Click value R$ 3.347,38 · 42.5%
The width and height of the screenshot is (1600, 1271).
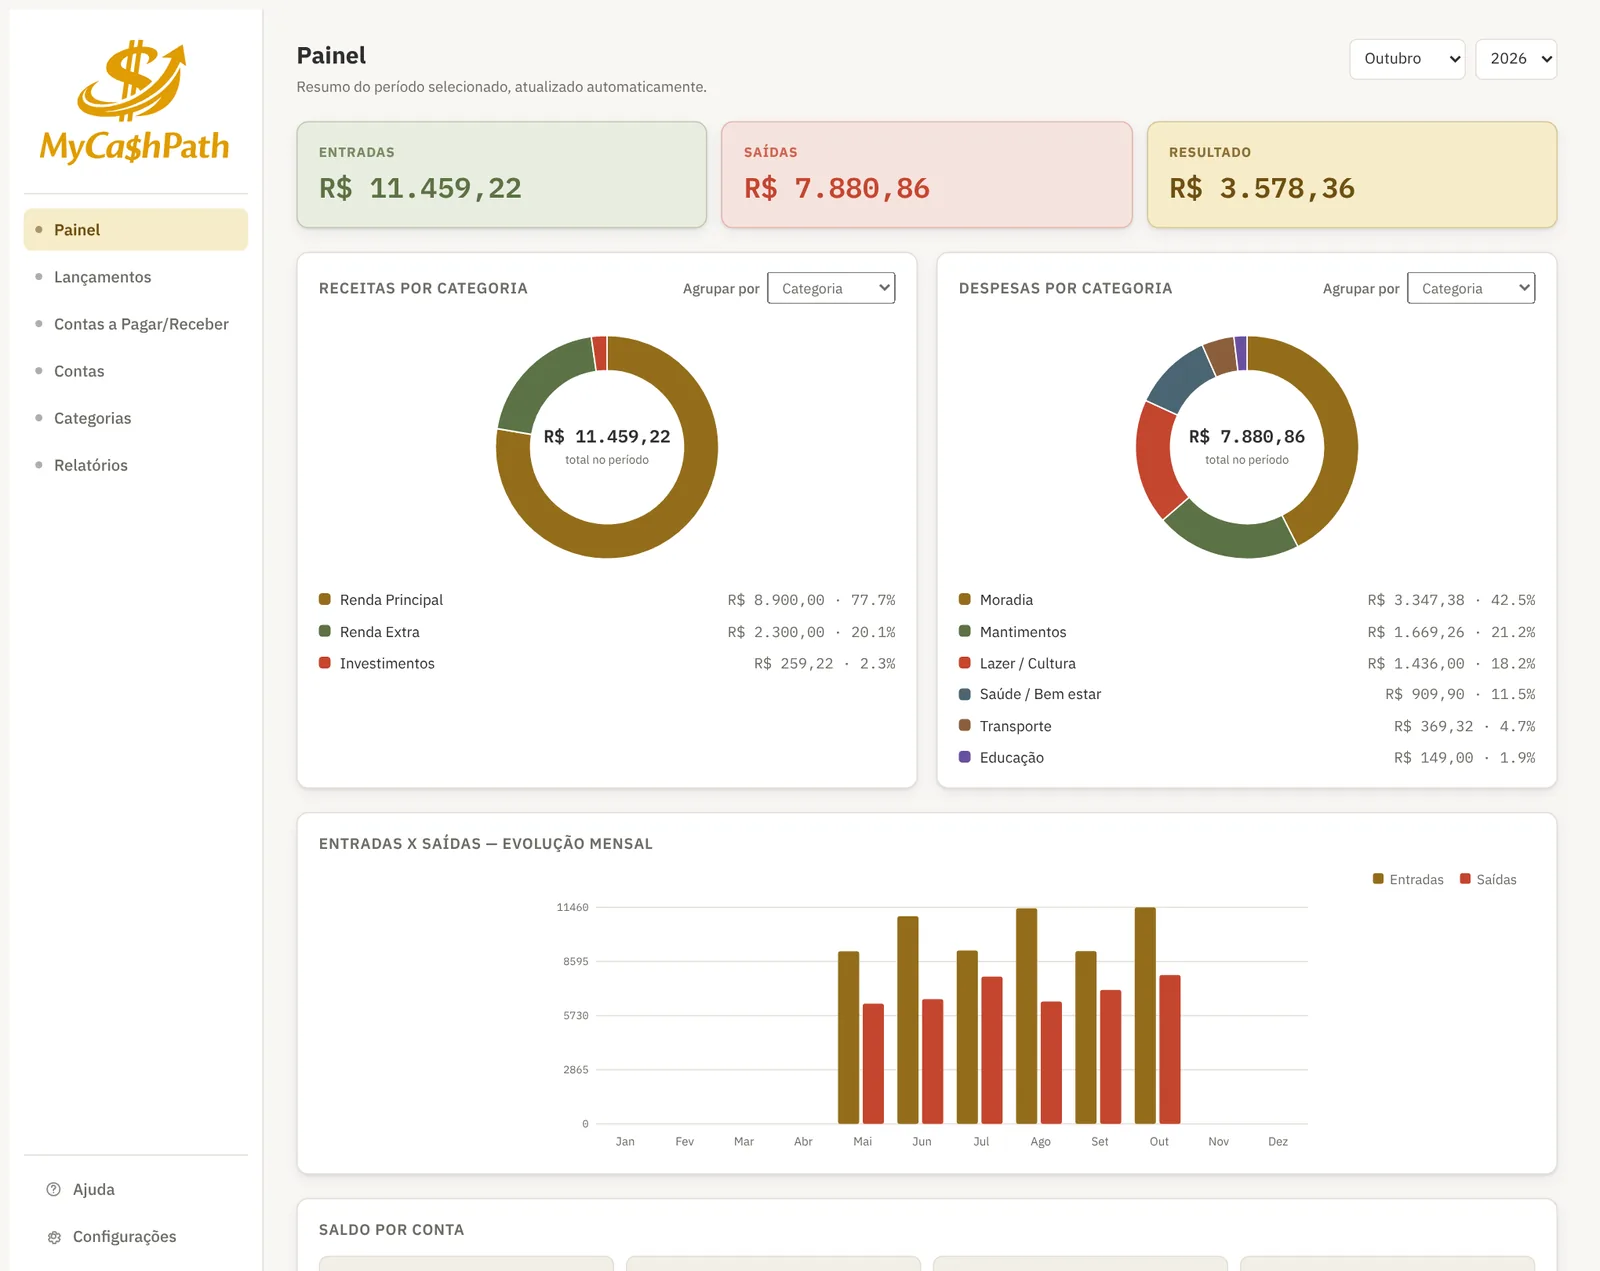coord(1451,600)
